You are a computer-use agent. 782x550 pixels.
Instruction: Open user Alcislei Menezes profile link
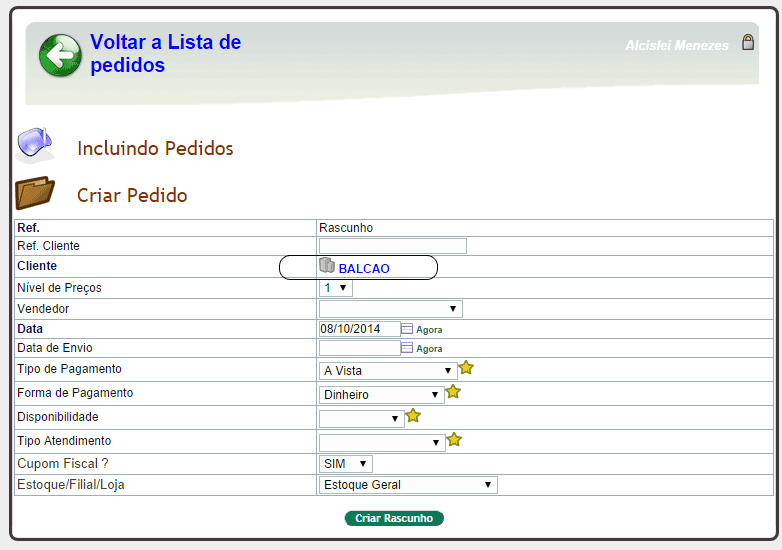click(677, 45)
